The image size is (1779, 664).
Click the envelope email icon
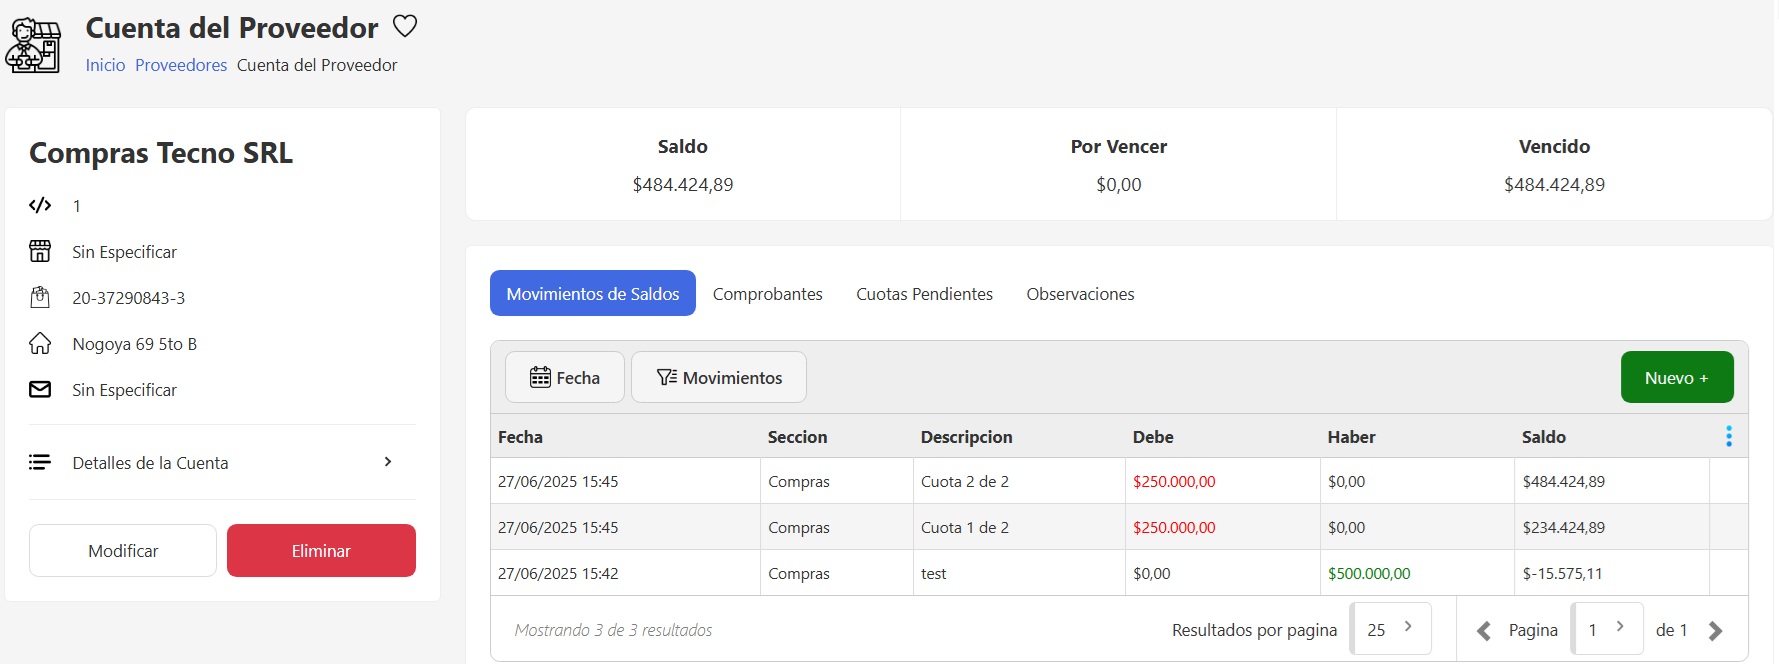[x=40, y=390]
